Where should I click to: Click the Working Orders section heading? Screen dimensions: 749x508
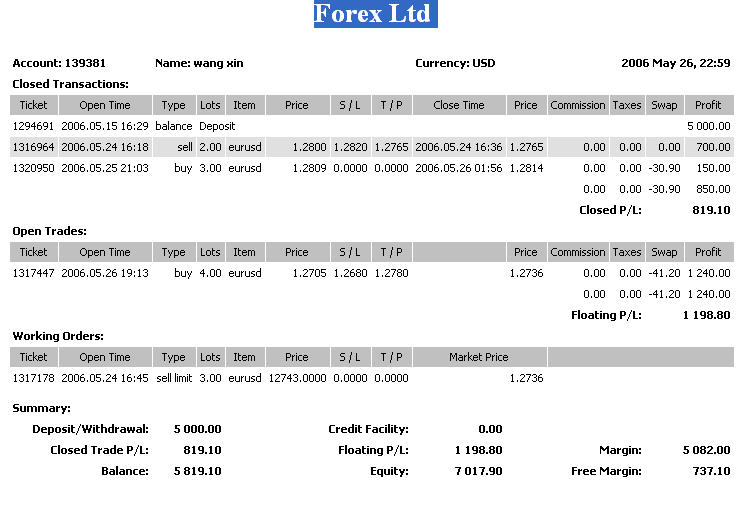click(58, 336)
